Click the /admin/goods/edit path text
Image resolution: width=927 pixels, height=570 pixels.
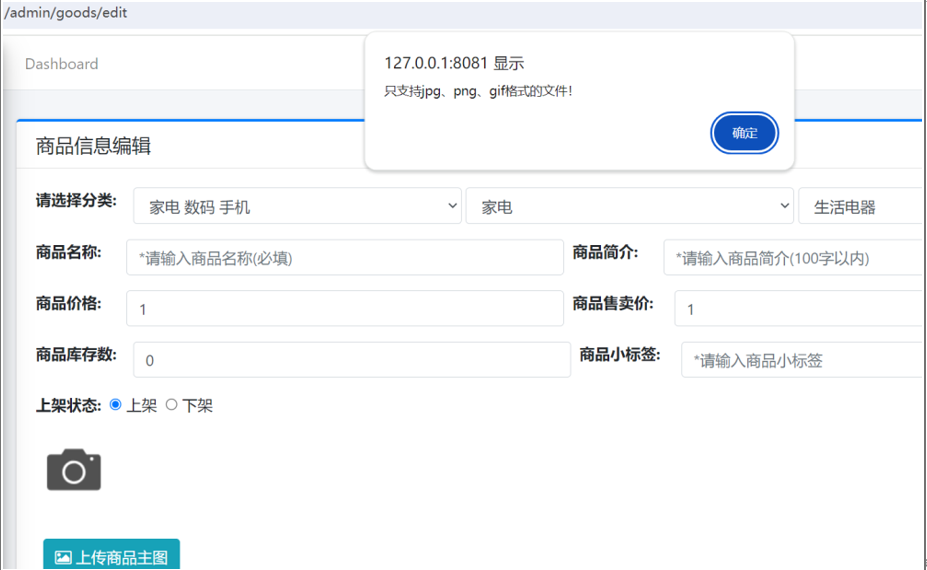[66, 13]
